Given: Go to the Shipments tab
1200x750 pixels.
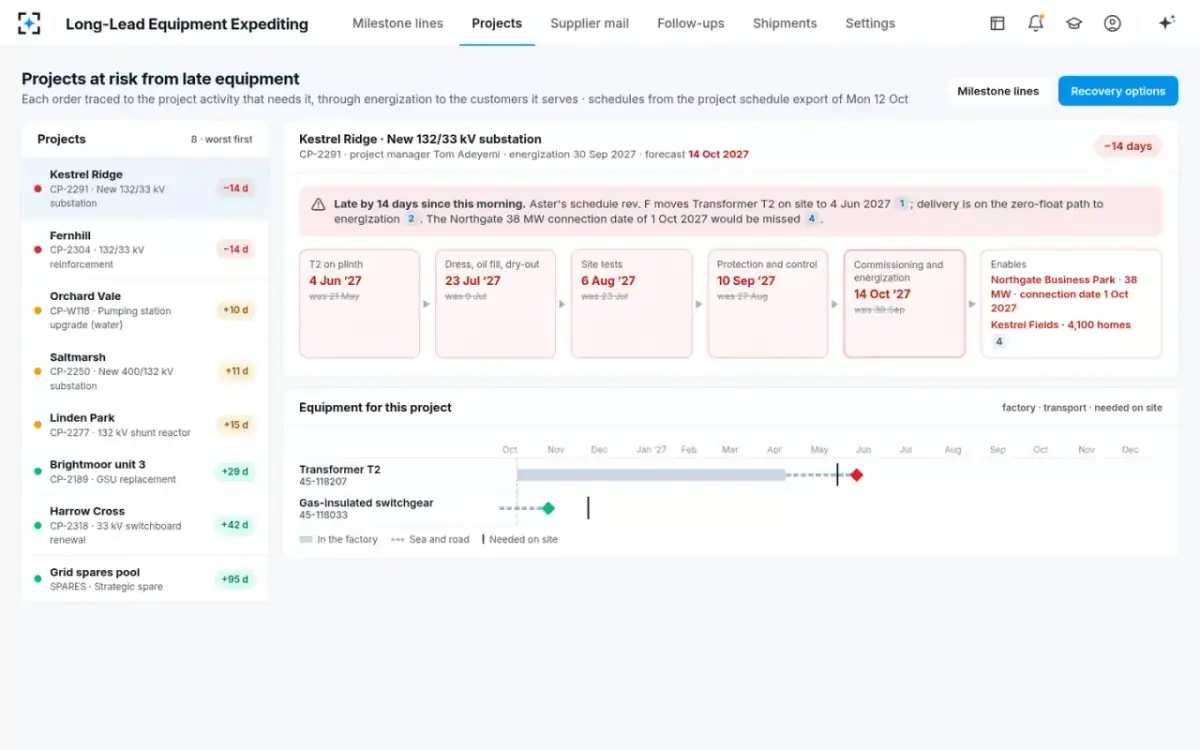Looking at the screenshot, I should point(784,23).
